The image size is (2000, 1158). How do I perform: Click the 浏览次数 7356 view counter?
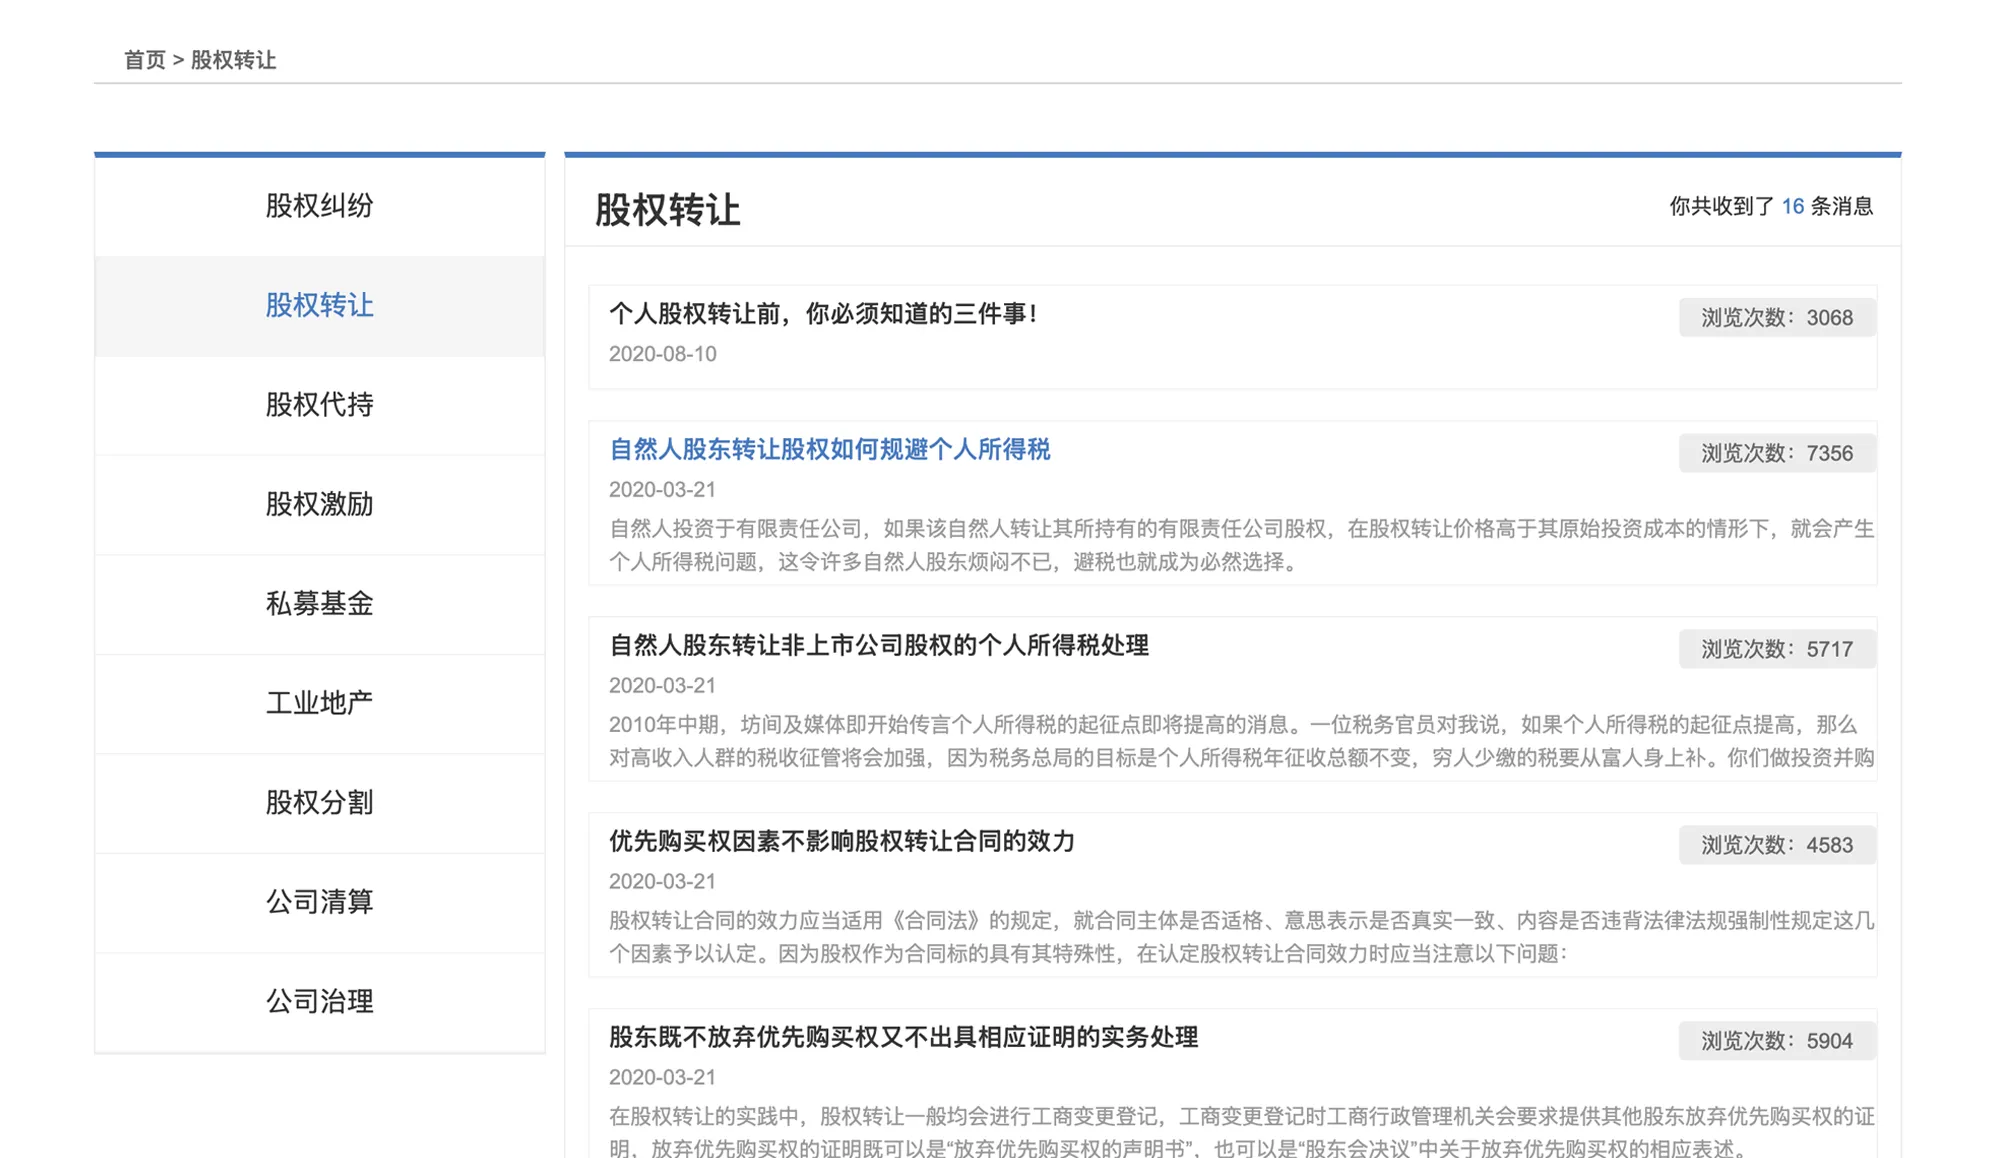point(1776,454)
